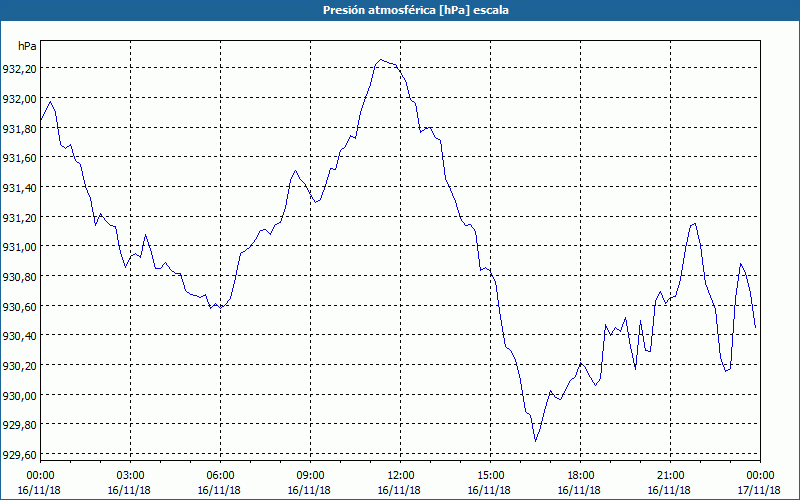The height and width of the screenshot is (500, 800).
Task: Click the 12:00 time axis label
Action: (x=401, y=476)
